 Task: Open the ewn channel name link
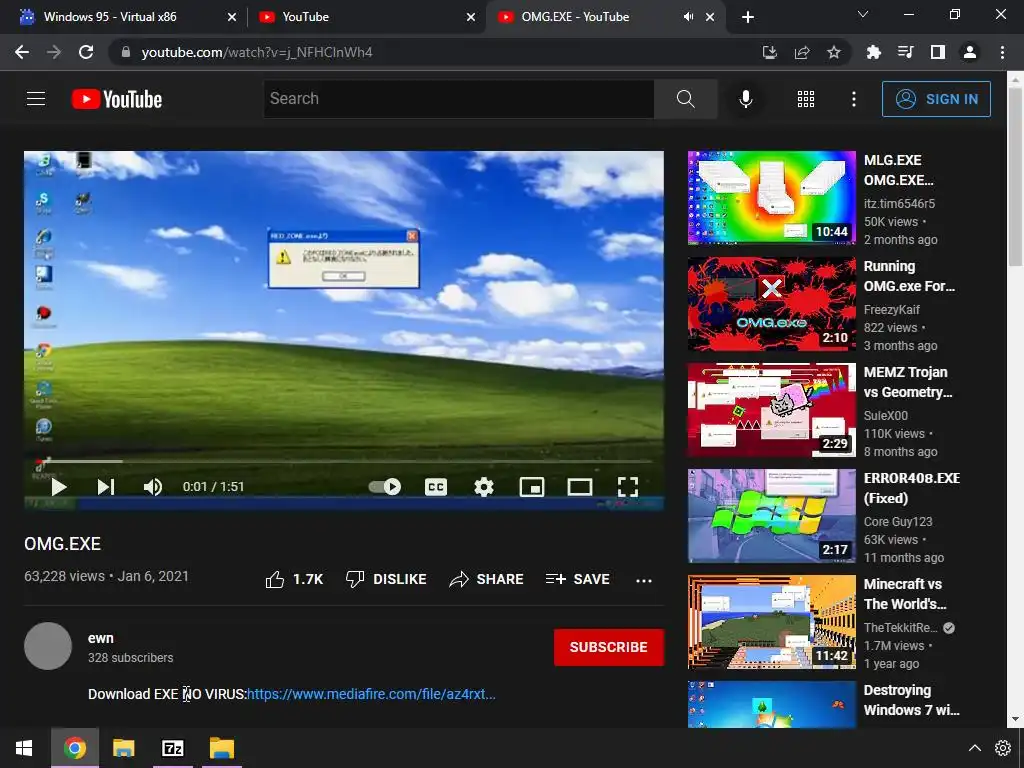tap(101, 638)
